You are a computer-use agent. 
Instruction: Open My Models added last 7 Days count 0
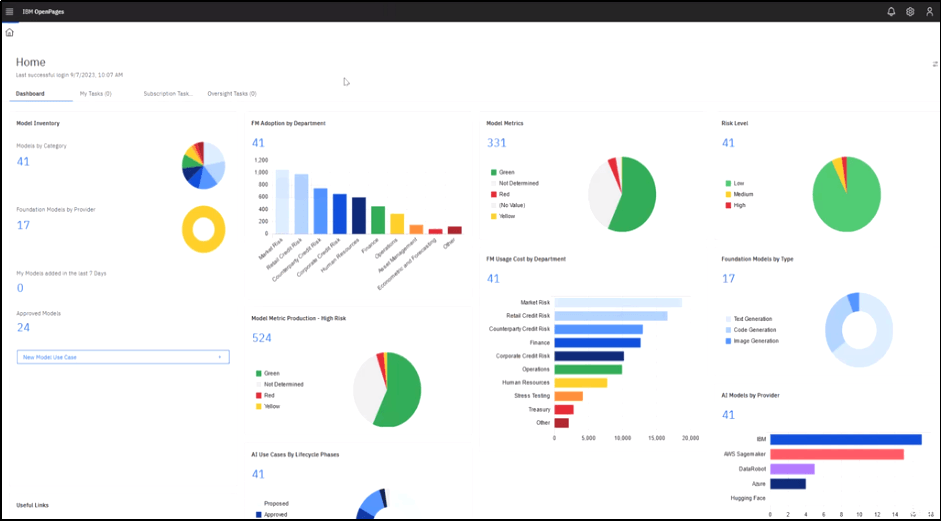tap(20, 288)
